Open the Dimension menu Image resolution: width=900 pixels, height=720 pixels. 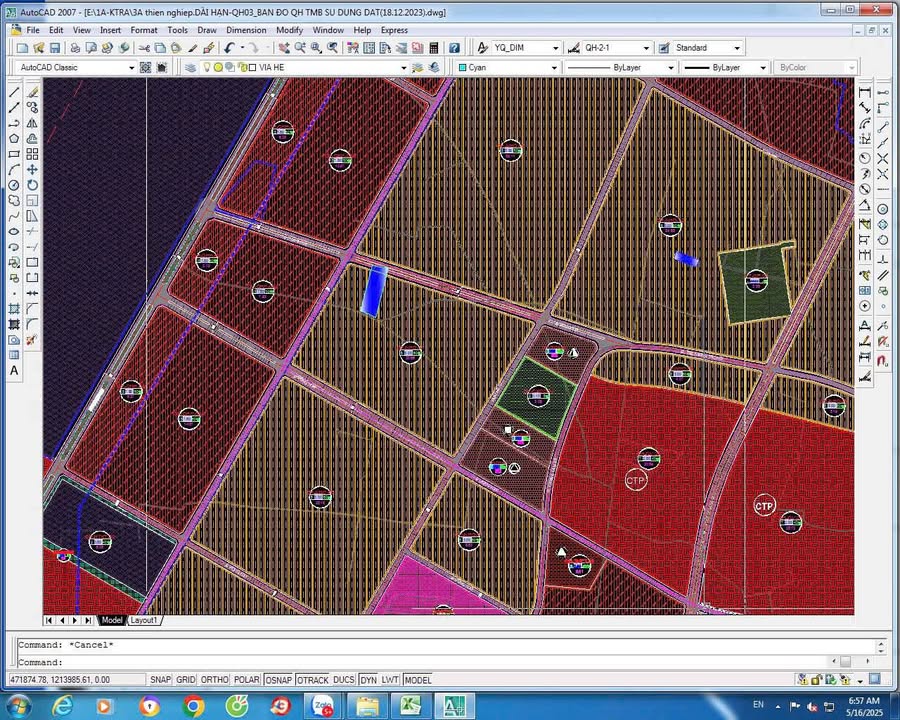click(246, 30)
